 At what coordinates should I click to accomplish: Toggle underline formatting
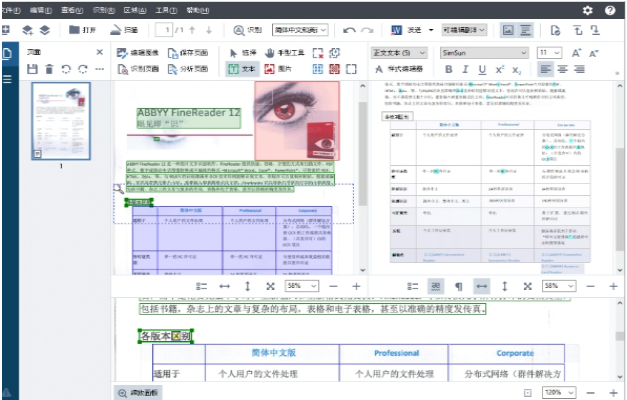tap(482, 70)
